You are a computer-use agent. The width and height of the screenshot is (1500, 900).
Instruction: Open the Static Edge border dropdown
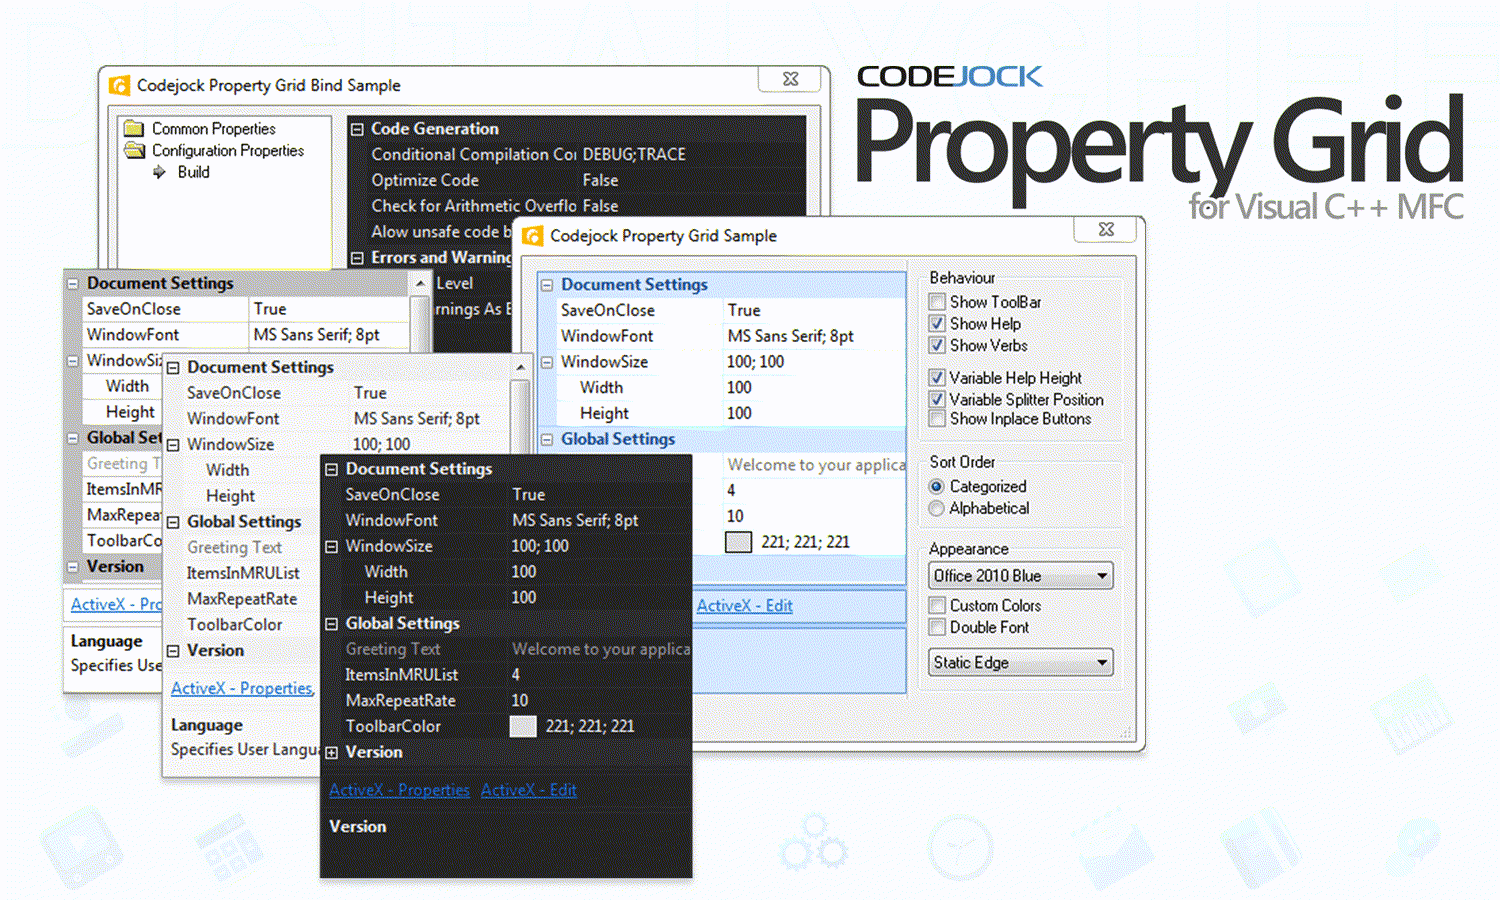point(1020,662)
